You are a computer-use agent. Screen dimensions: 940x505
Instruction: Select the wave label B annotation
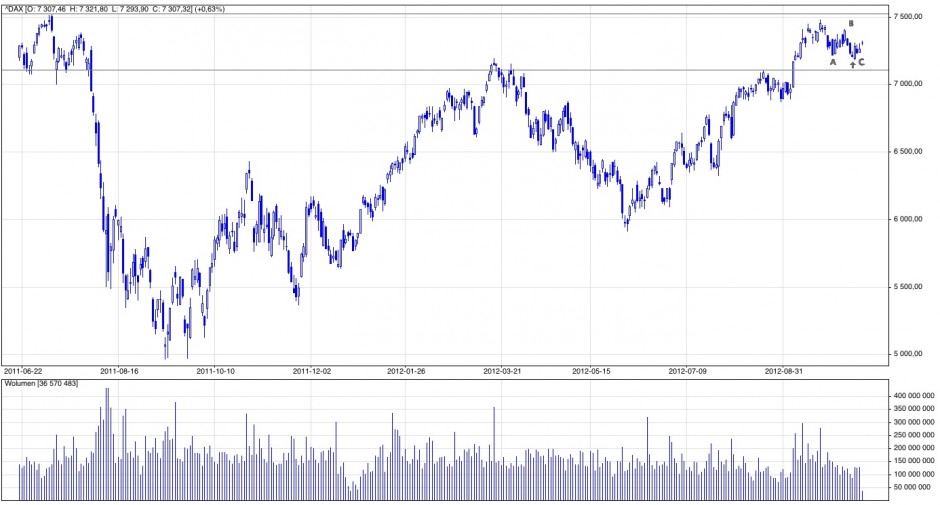[851, 23]
